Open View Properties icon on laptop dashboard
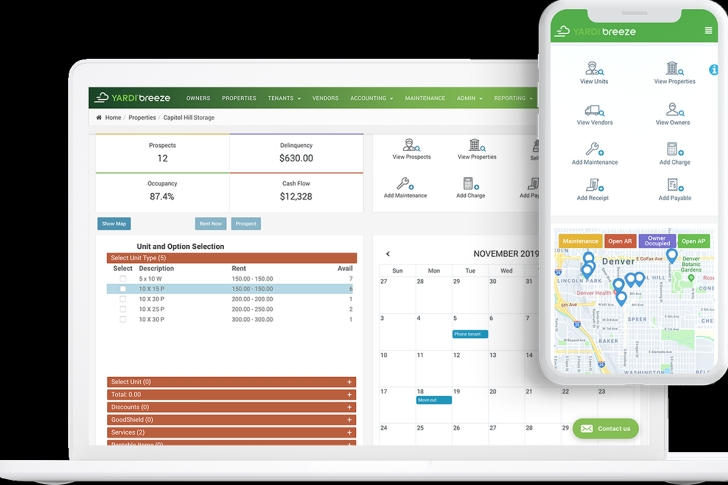 pos(476,145)
